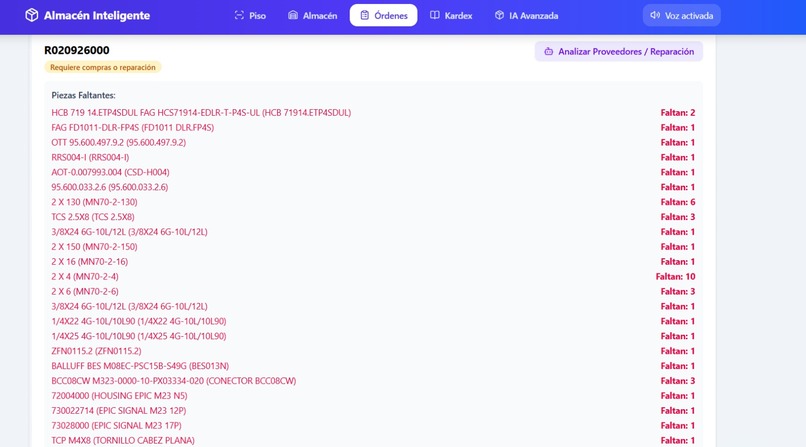Select 2 X 130 (MN70-2-130) row

(373, 202)
